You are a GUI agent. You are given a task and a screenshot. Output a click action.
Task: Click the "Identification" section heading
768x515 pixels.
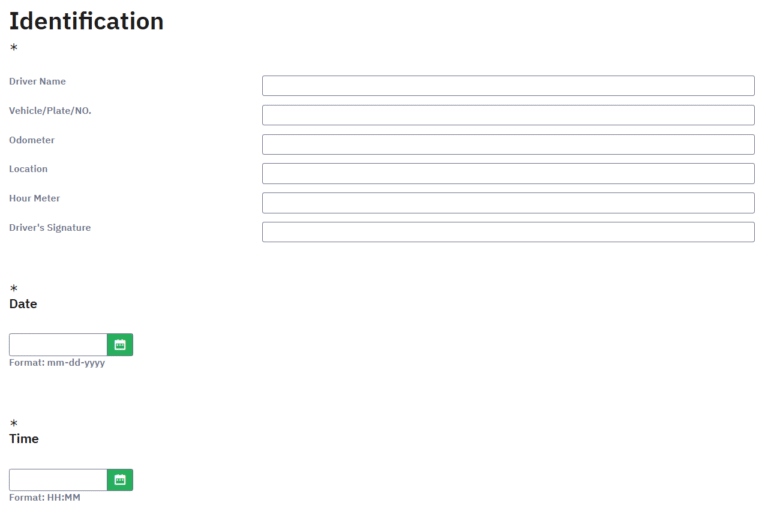[x=86, y=21]
